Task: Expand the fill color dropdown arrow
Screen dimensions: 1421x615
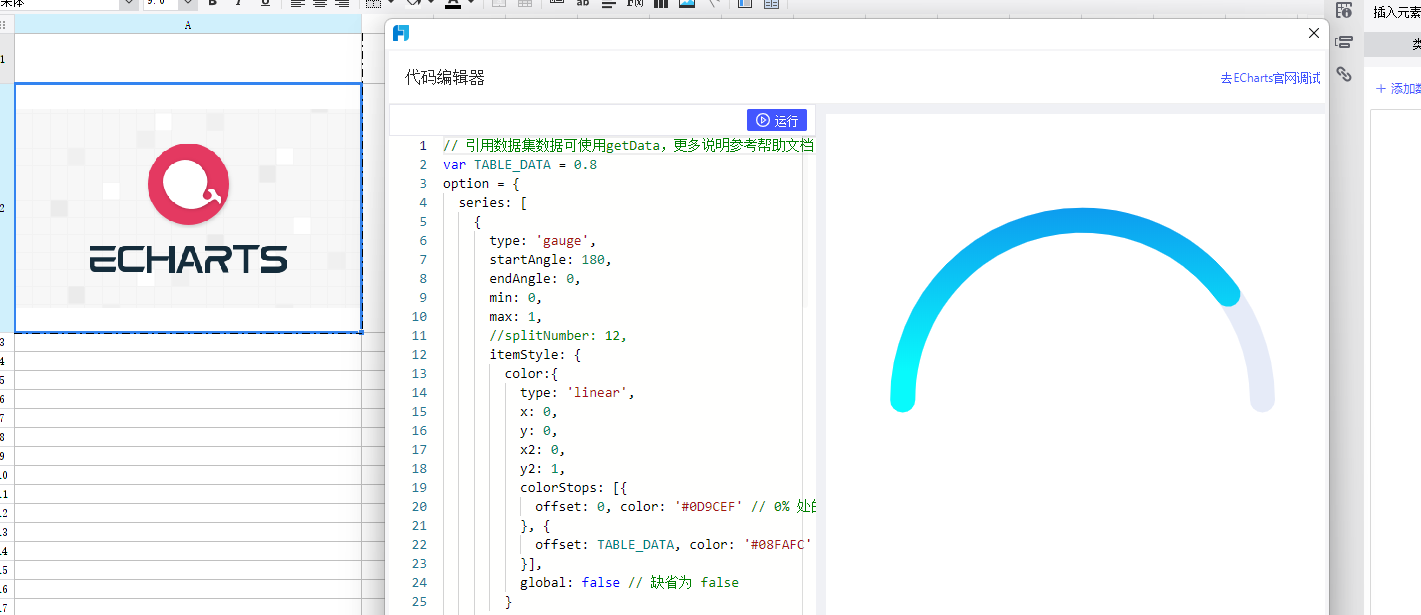Action: tap(429, 3)
